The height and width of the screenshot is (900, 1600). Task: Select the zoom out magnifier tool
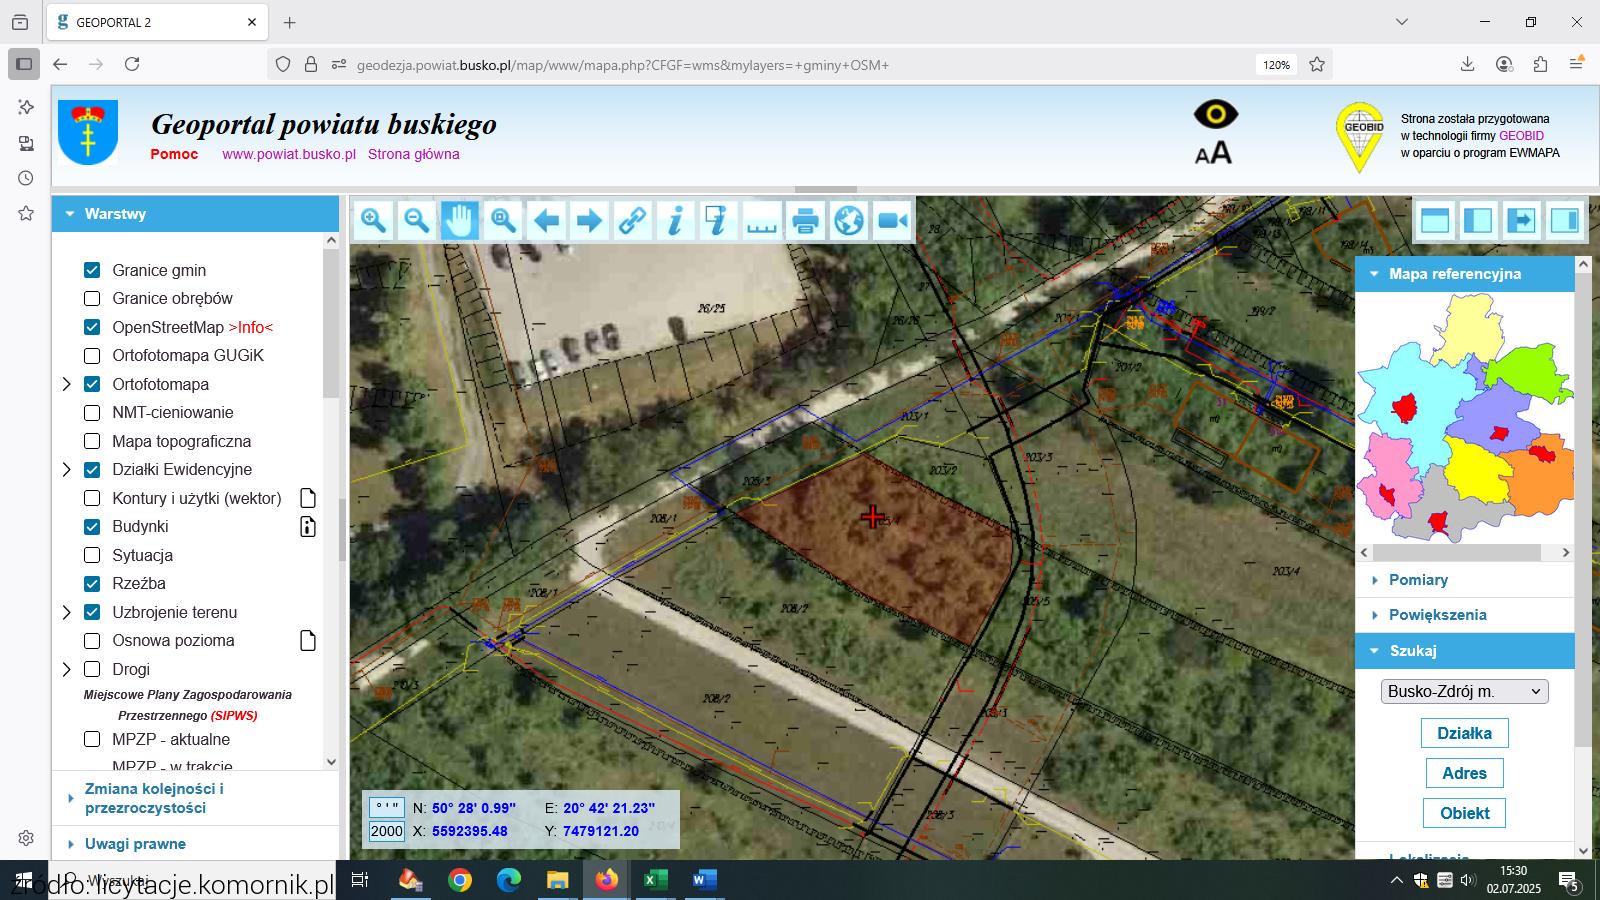[417, 220]
